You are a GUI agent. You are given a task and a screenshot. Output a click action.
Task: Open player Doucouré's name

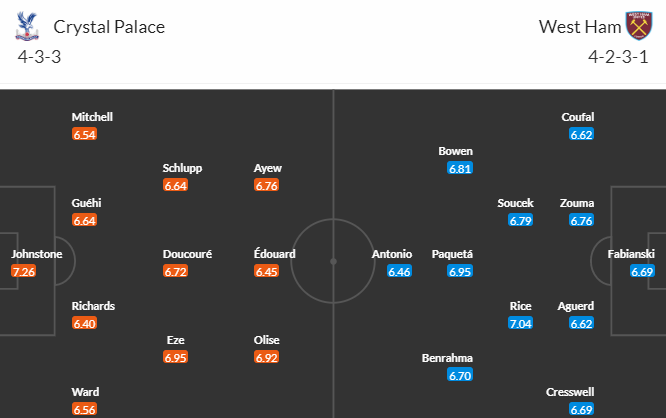[187, 254]
